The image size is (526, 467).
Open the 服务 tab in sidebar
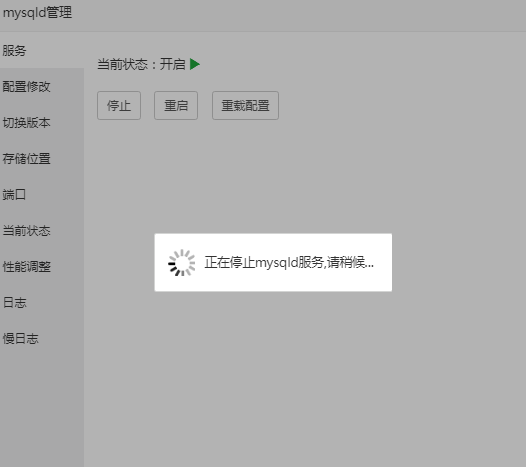pyautogui.click(x=42, y=51)
